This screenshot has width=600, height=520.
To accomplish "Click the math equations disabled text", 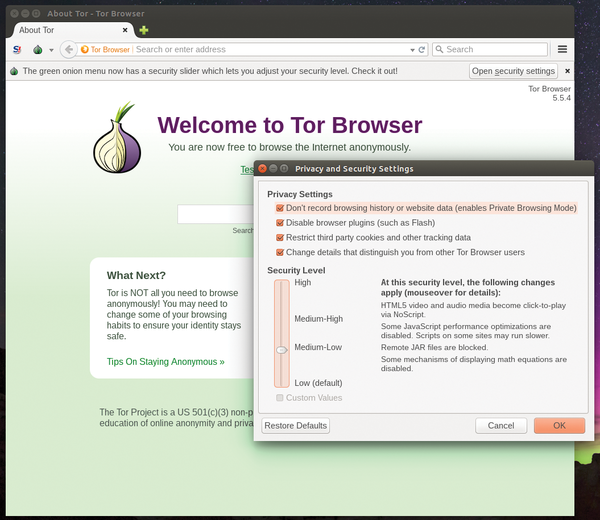I will click(x=474, y=364).
